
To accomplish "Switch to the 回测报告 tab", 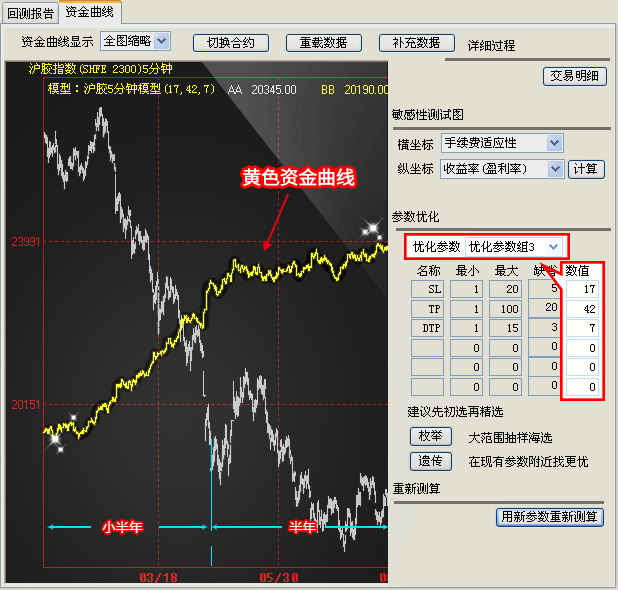I will [30, 13].
